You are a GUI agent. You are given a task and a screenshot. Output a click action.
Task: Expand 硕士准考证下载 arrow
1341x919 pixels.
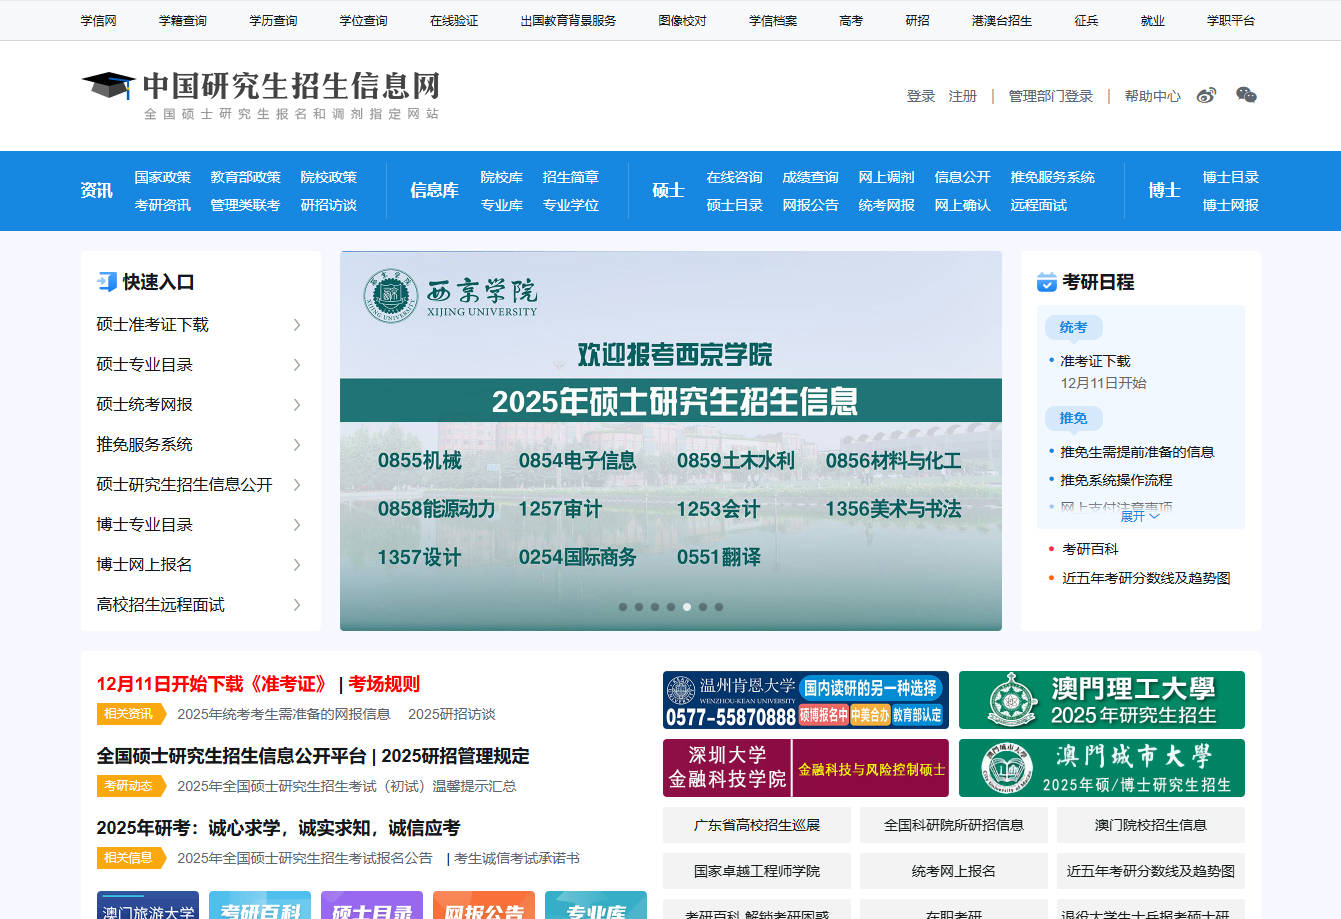click(297, 325)
